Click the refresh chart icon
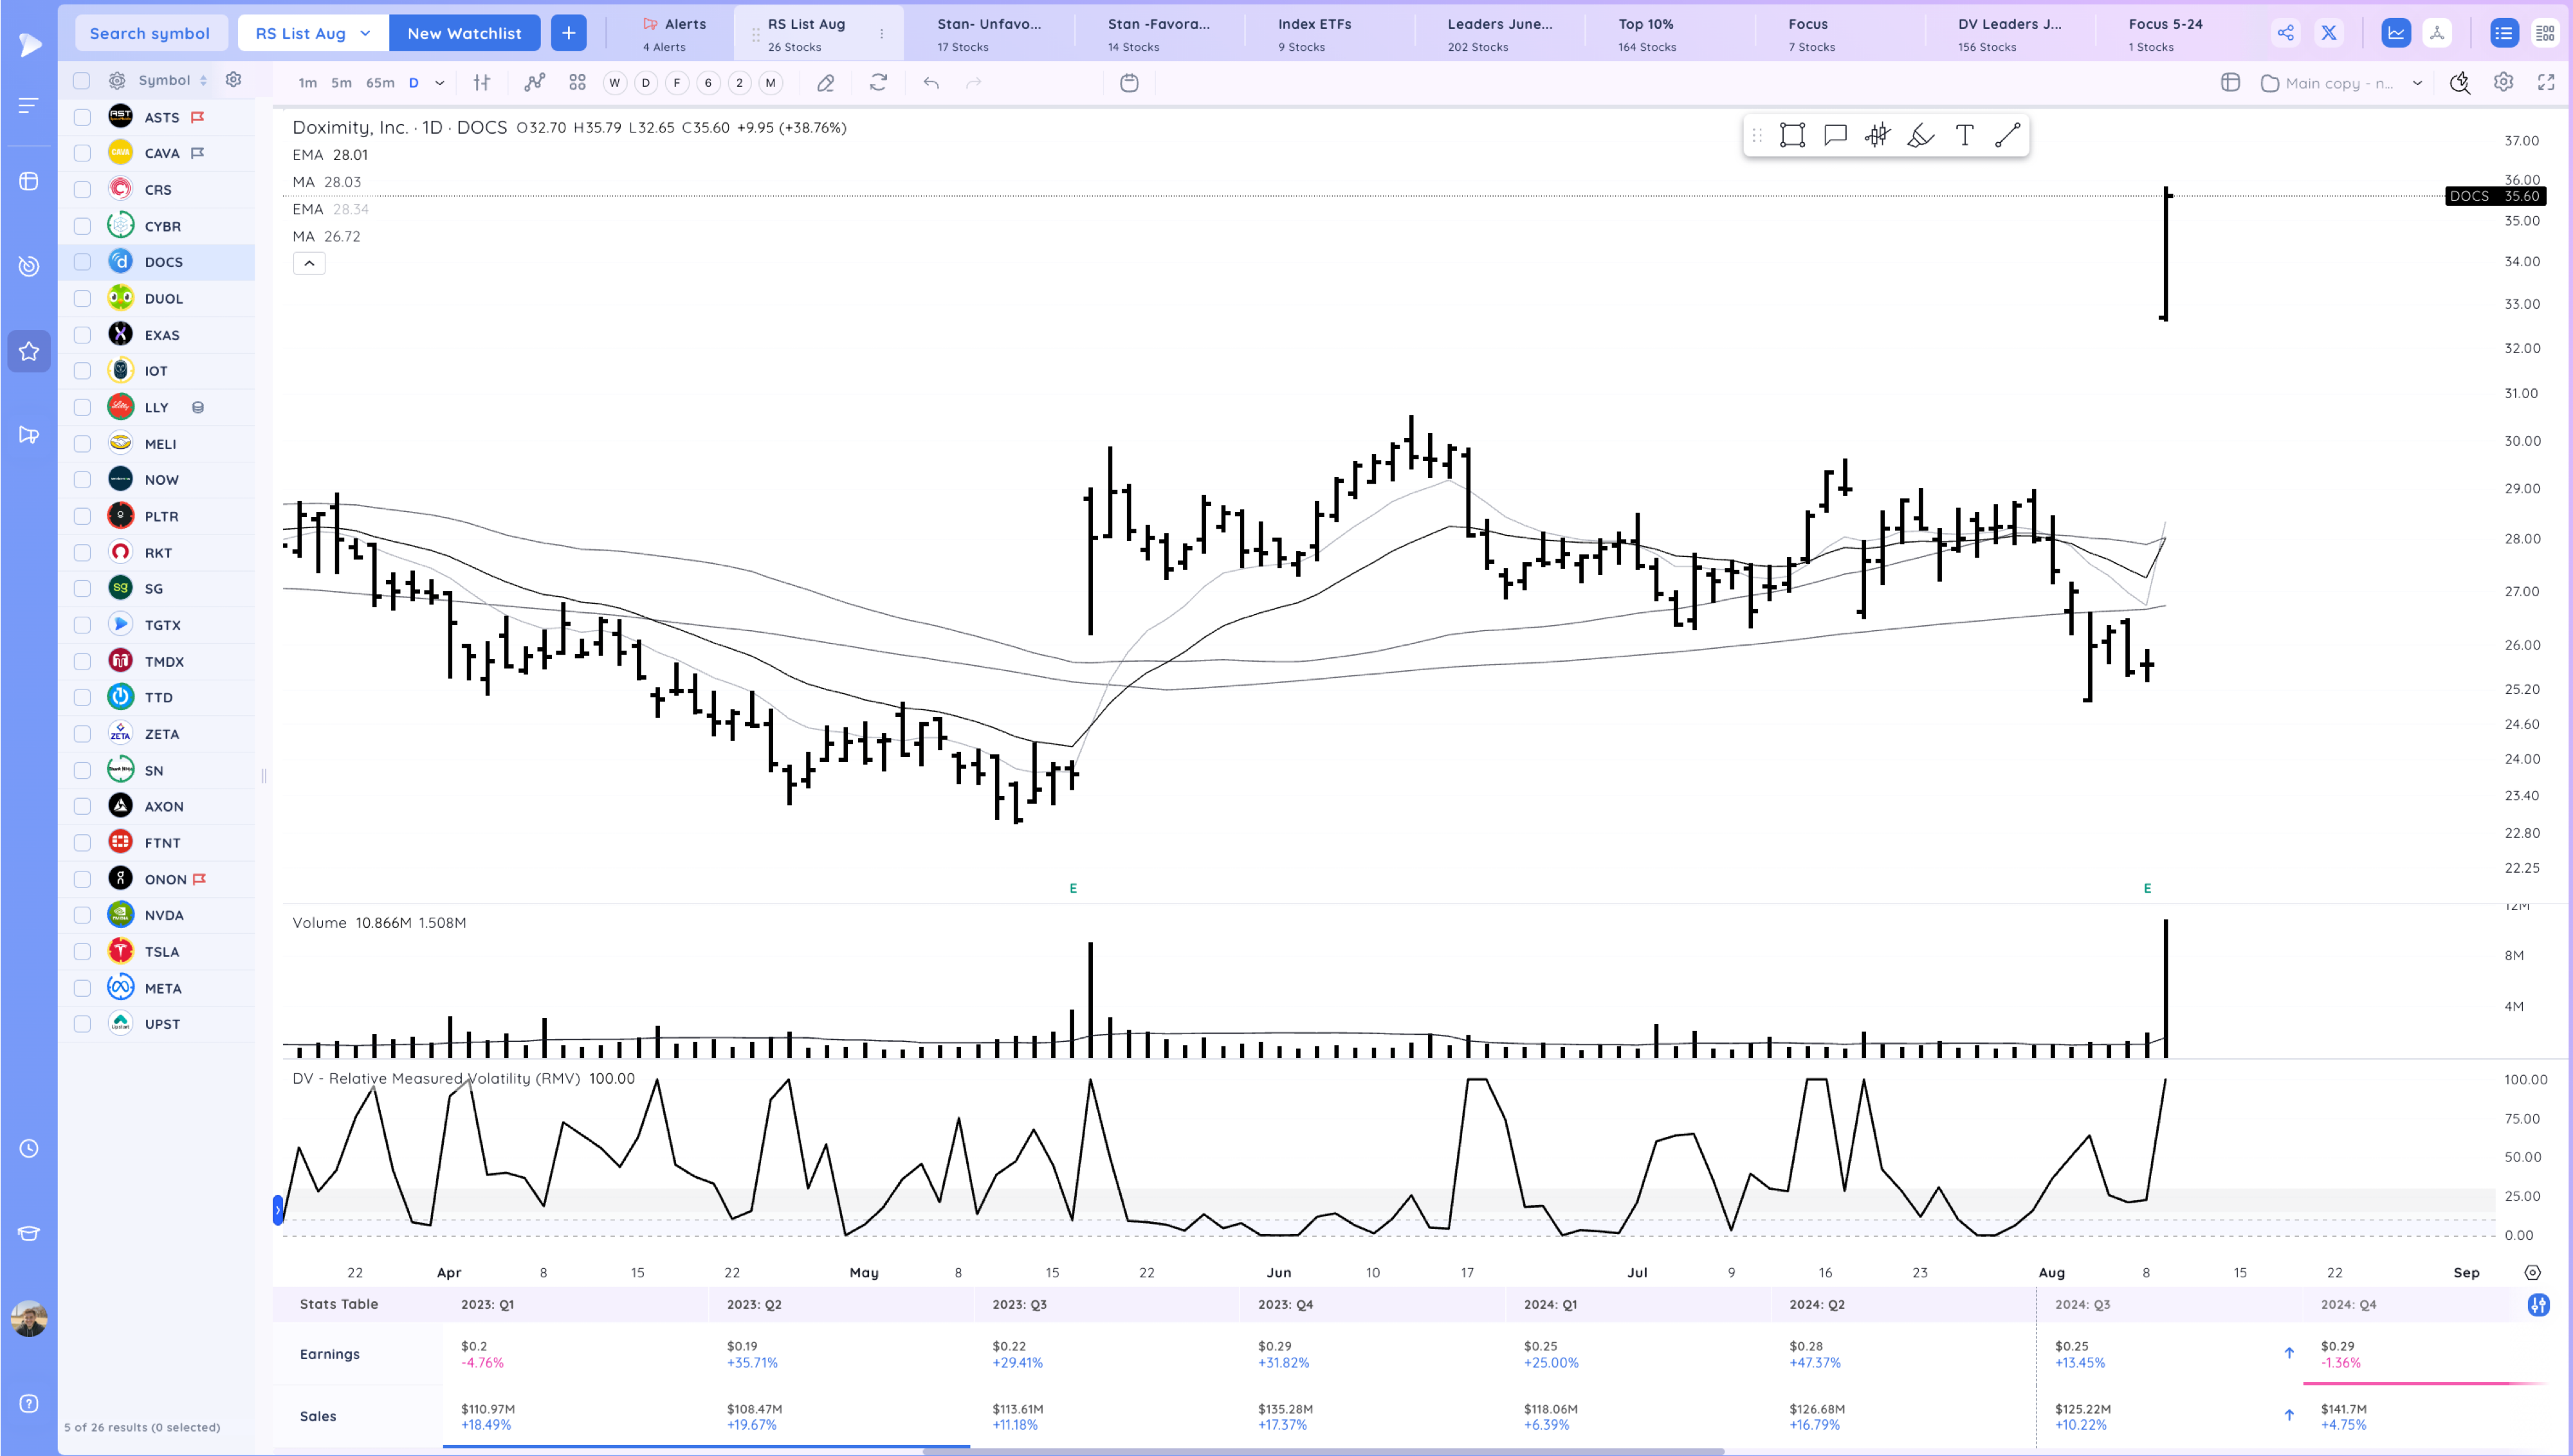The width and height of the screenshot is (2573, 1456). click(x=878, y=83)
